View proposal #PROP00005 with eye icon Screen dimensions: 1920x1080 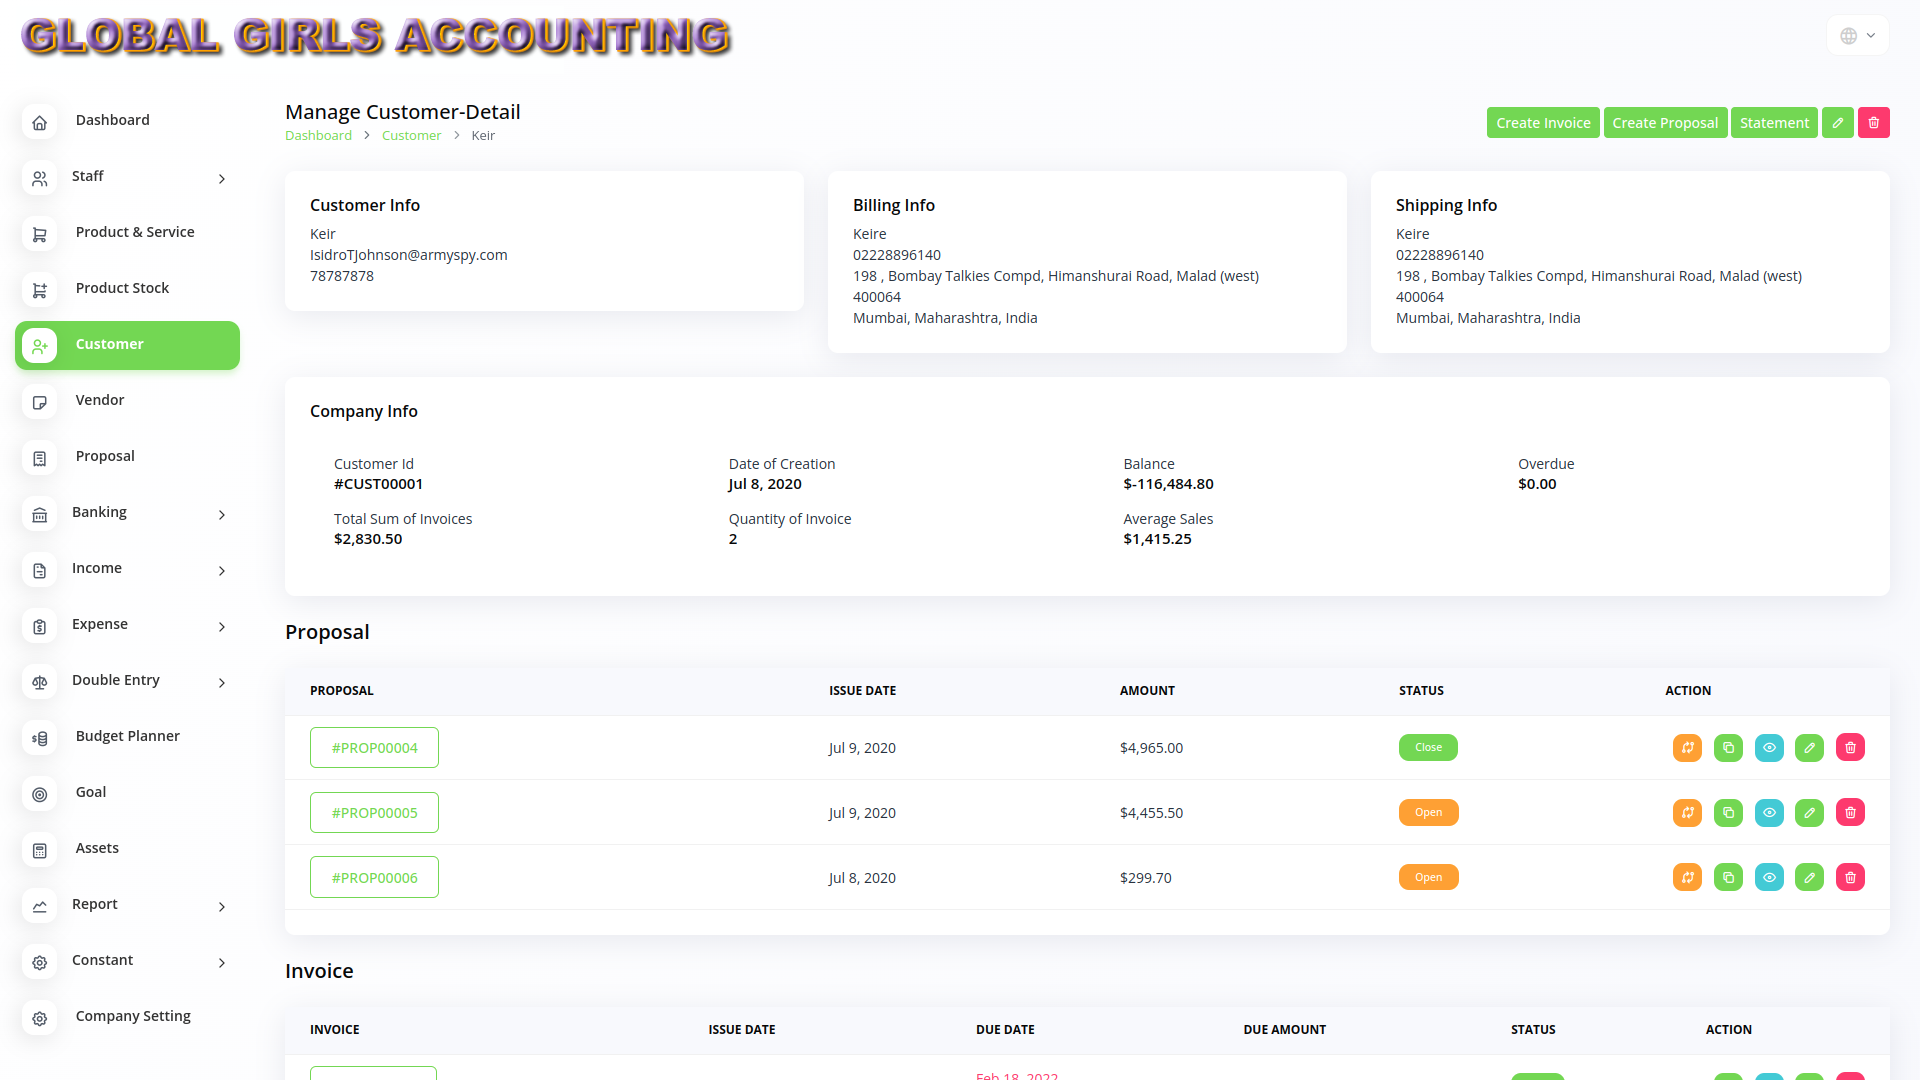tap(1769, 813)
